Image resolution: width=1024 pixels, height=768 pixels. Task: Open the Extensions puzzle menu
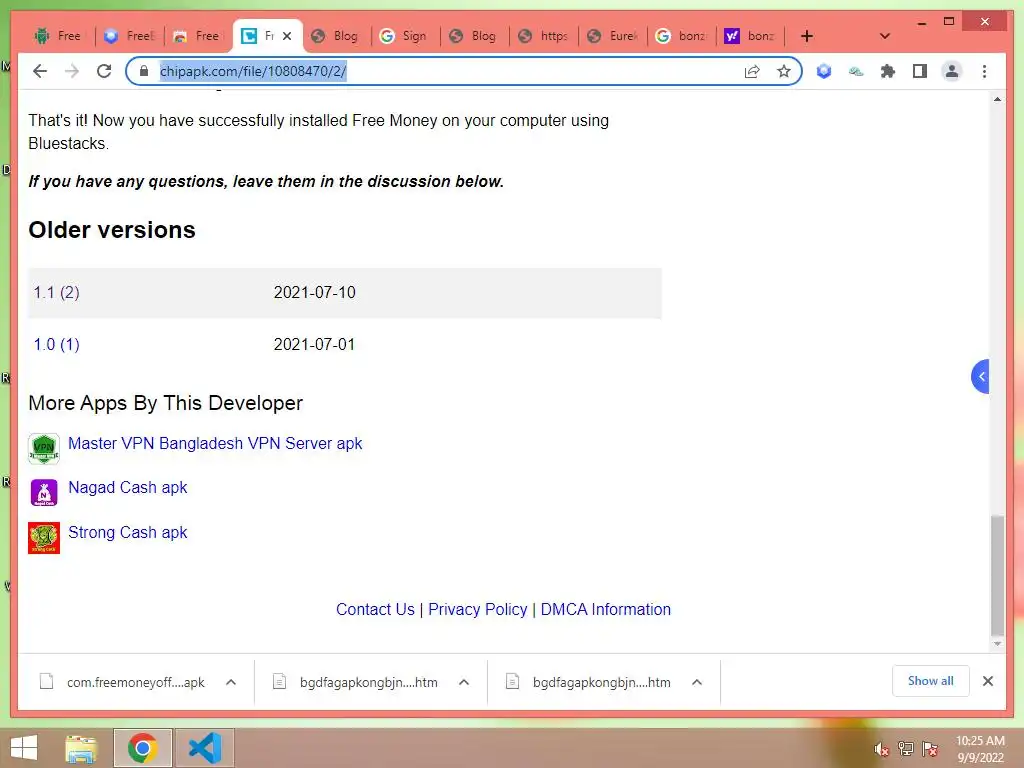(888, 71)
